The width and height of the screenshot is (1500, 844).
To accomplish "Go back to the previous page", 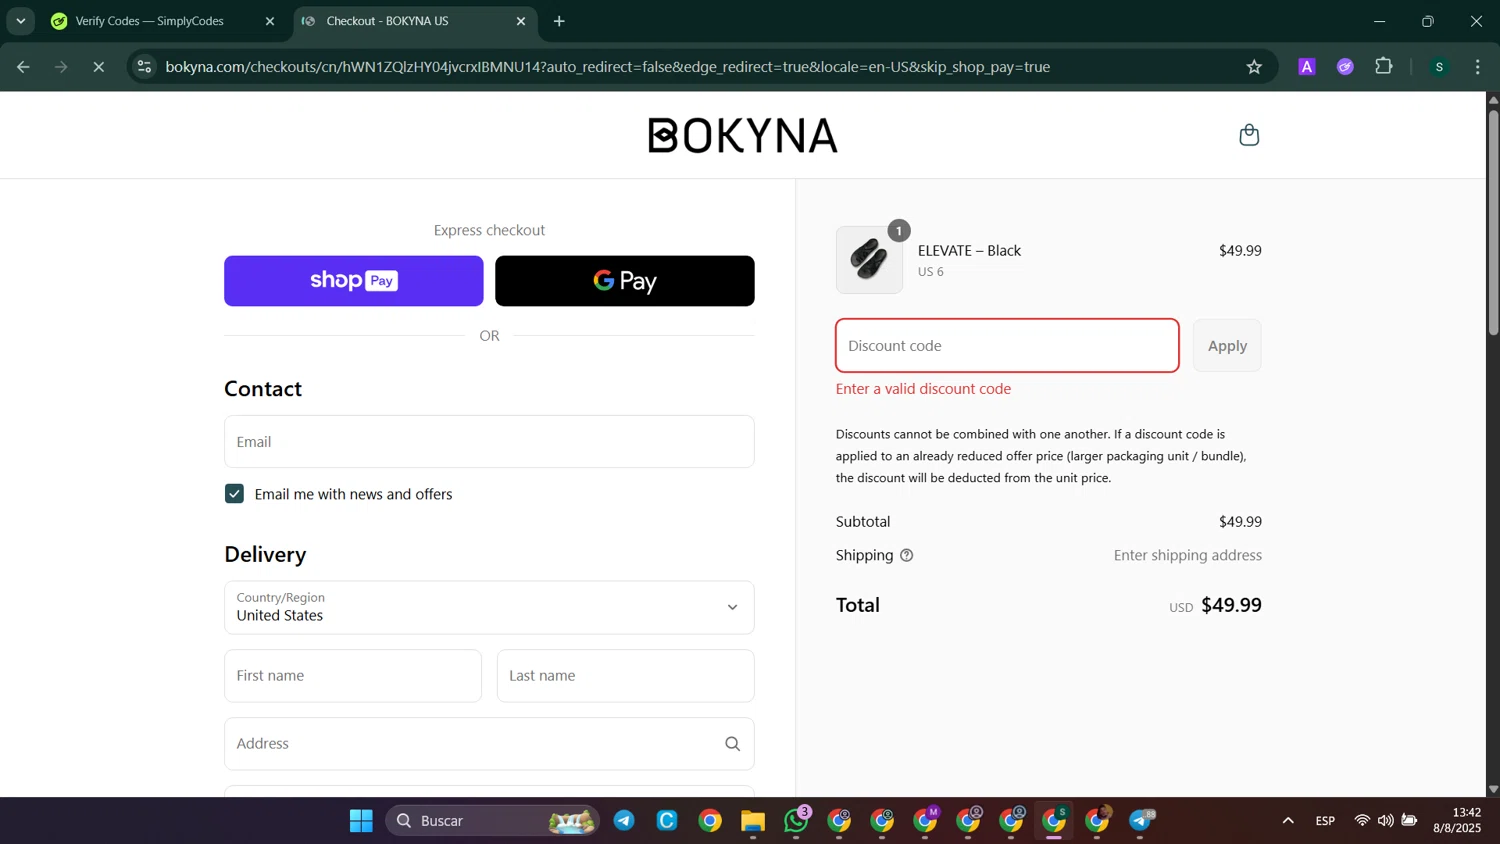I will pos(23,67).
